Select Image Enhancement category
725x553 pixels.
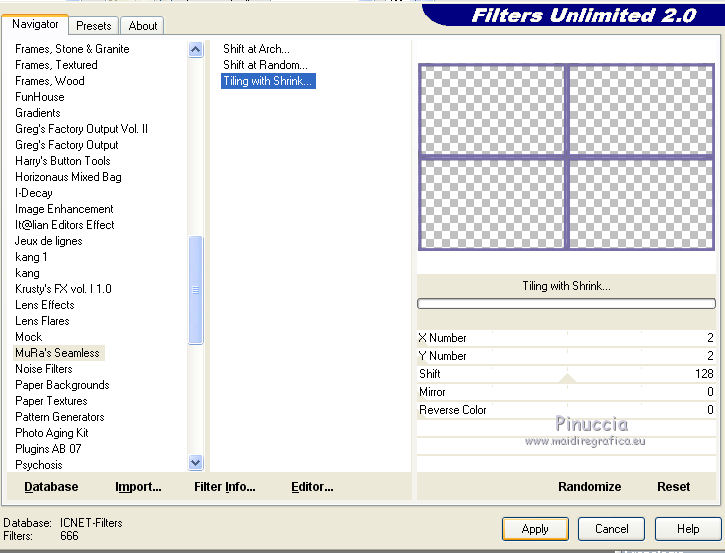(x=64, y=209)
